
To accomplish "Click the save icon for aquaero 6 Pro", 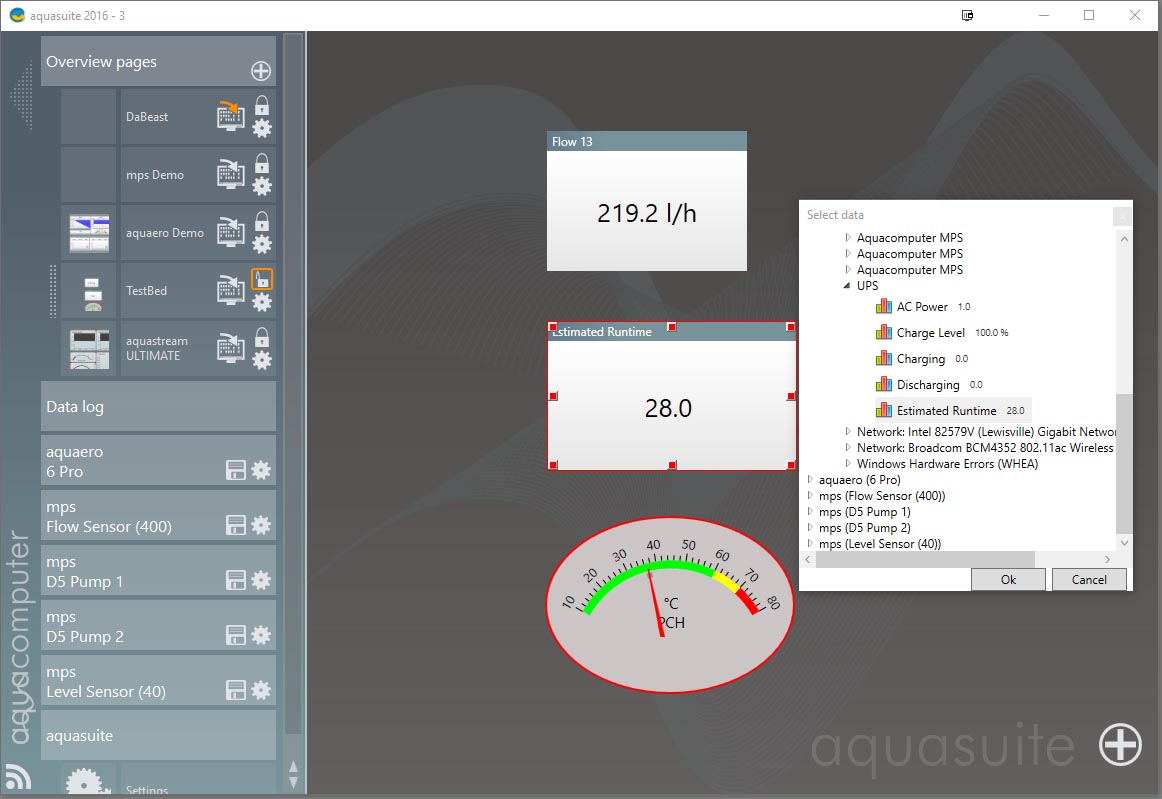I will click(x=236, y=470).
